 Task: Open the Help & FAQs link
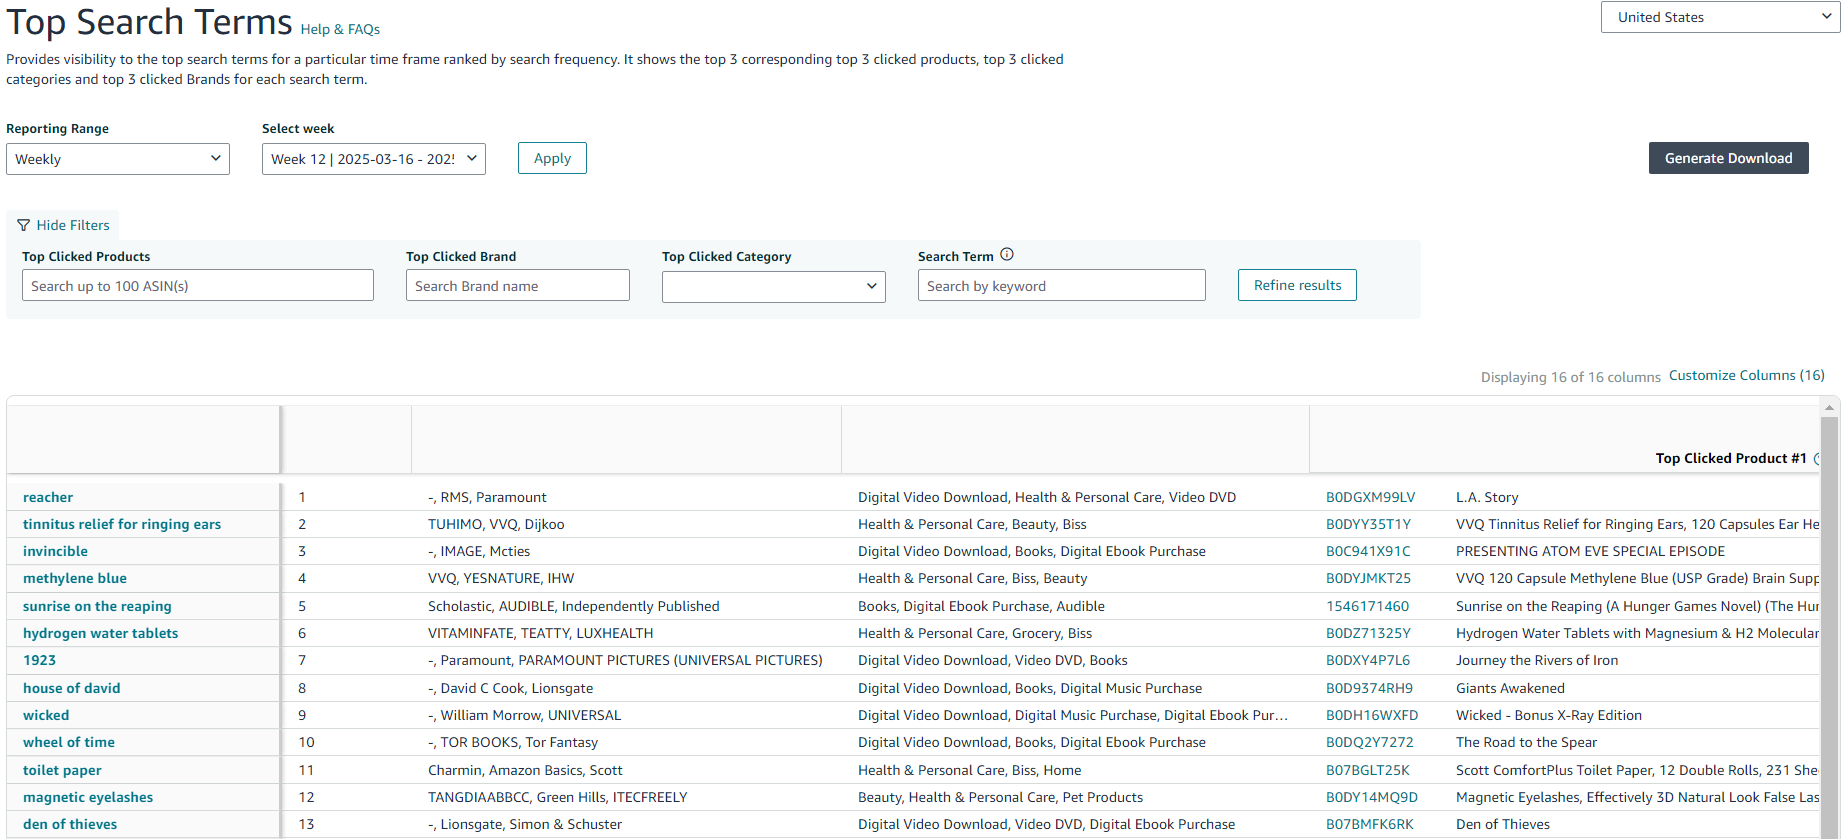(x=340, y=29)
